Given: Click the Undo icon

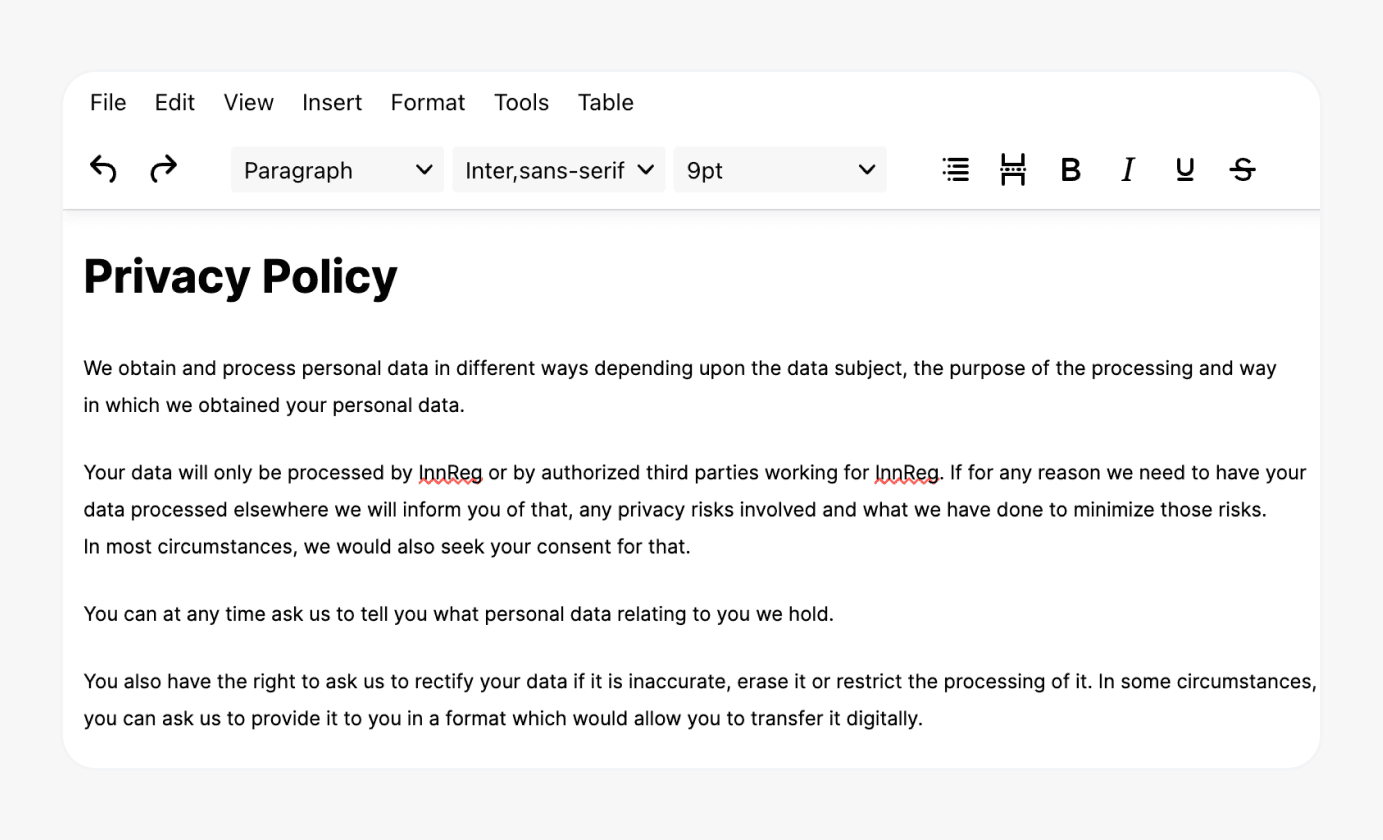Looking at the screenshot, I should 102,169.
